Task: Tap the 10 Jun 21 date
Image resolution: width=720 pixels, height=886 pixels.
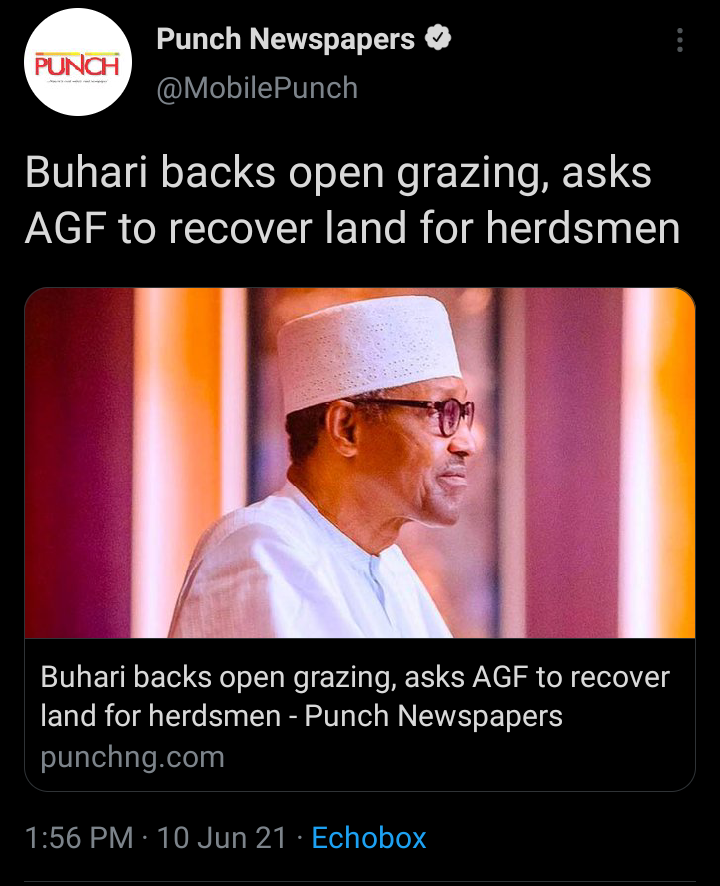Action: (x=222, y=837)
